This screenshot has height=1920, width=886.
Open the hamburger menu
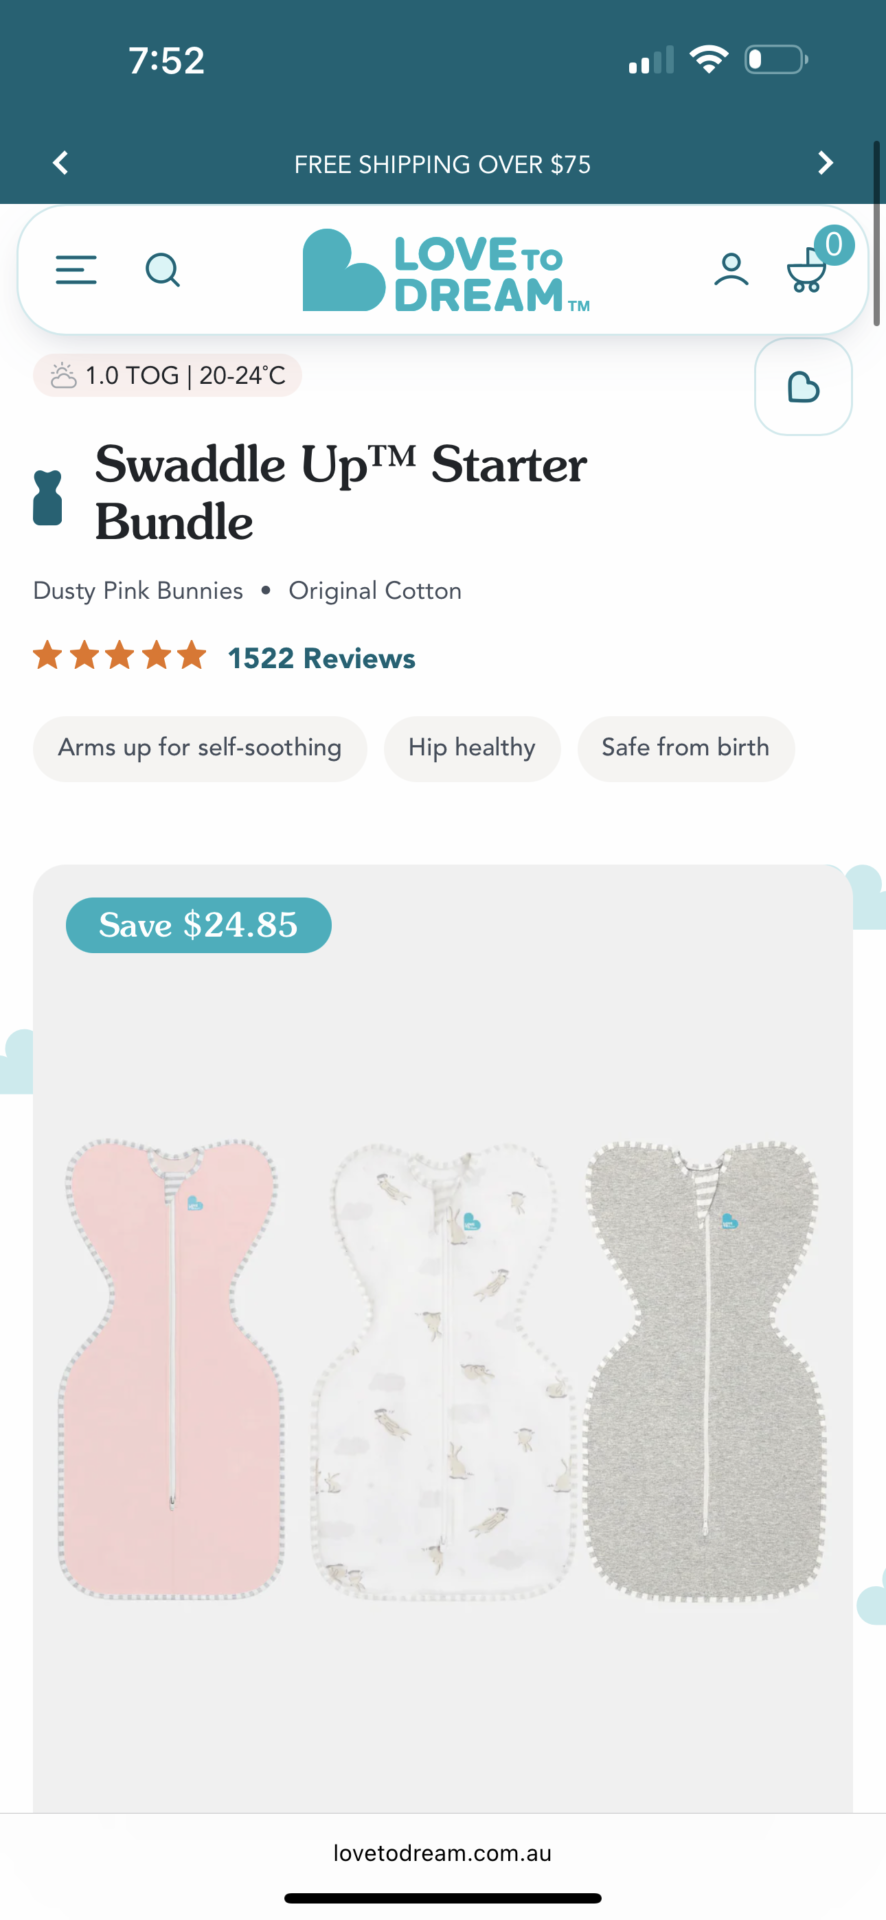(76, 270)
